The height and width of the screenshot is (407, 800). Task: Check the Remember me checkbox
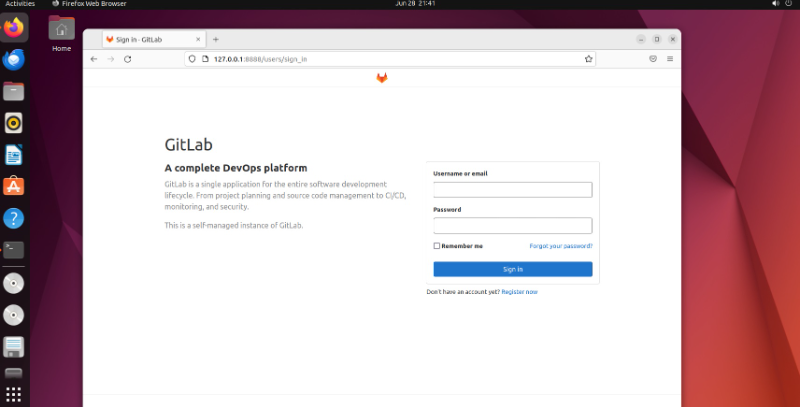[x=437, y=246]
